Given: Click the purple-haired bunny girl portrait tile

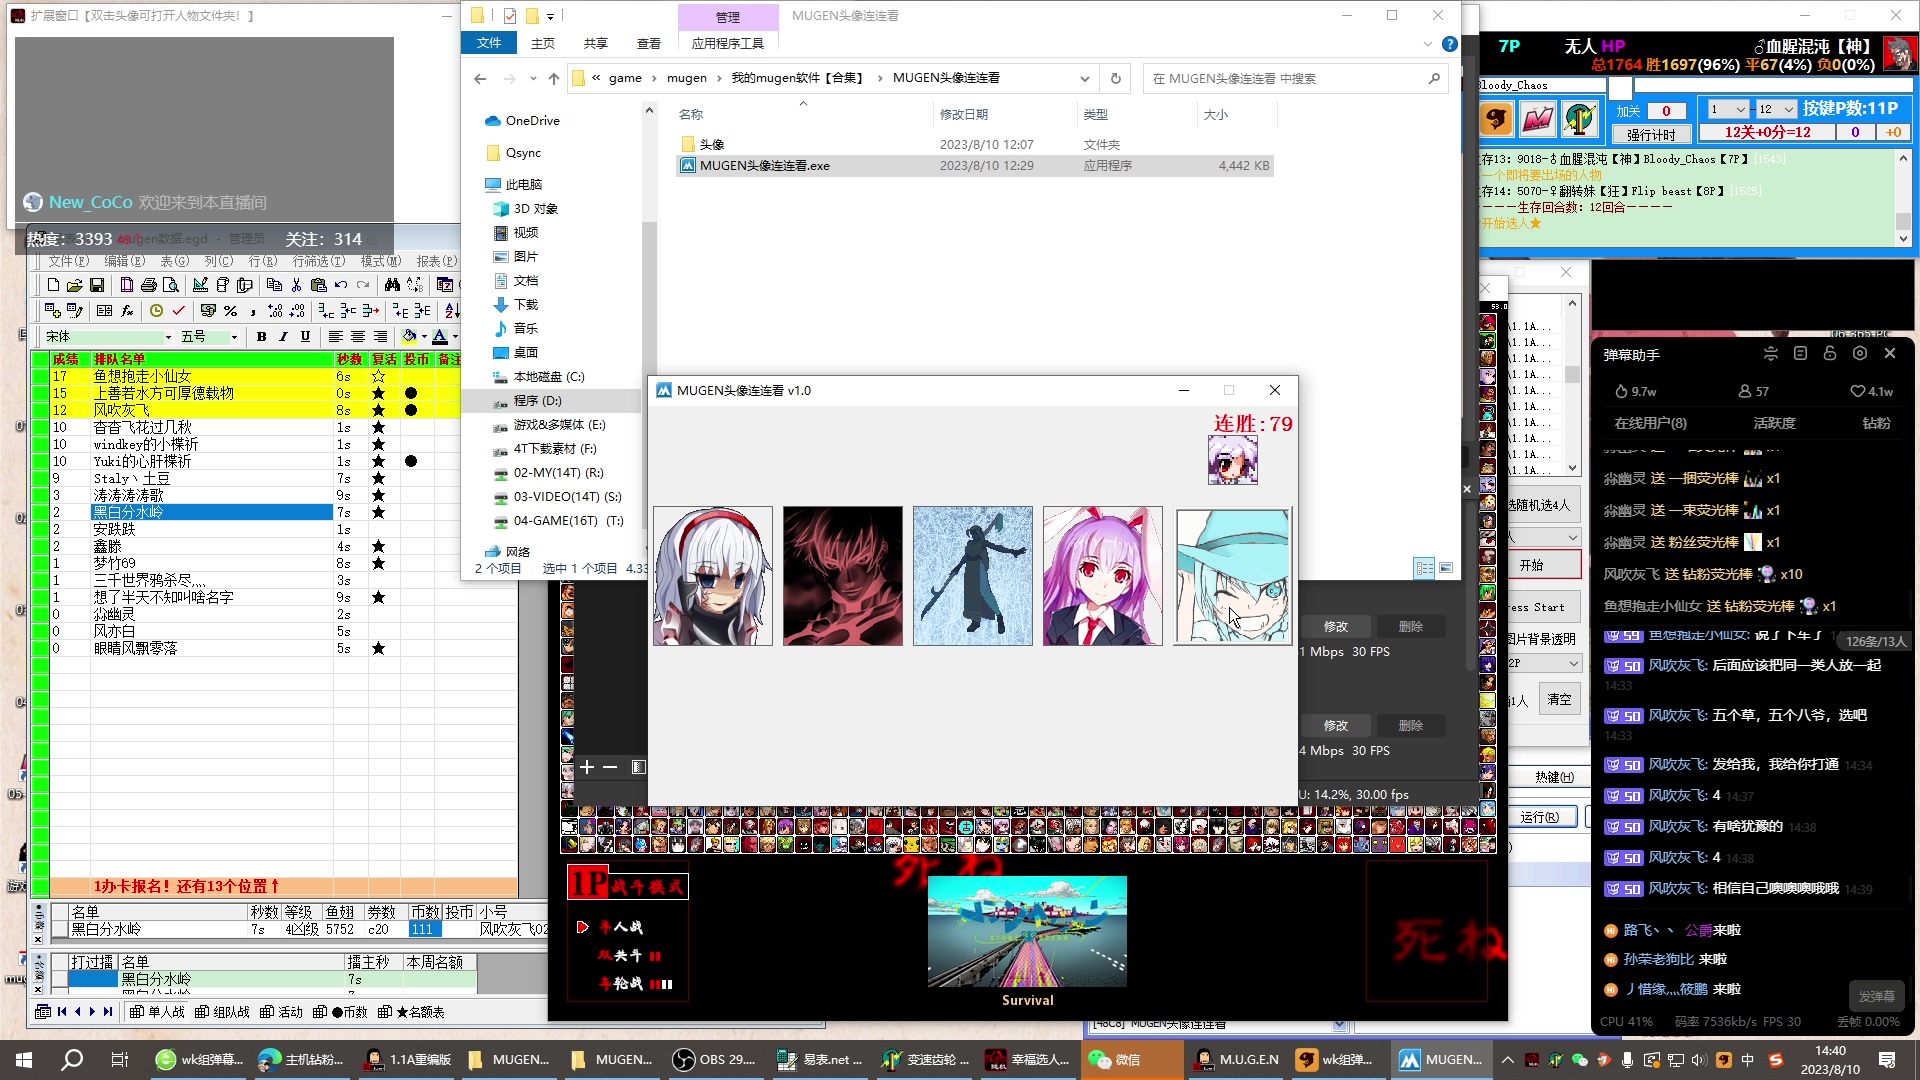Looking at the screenshot, I should point(1103,576).
